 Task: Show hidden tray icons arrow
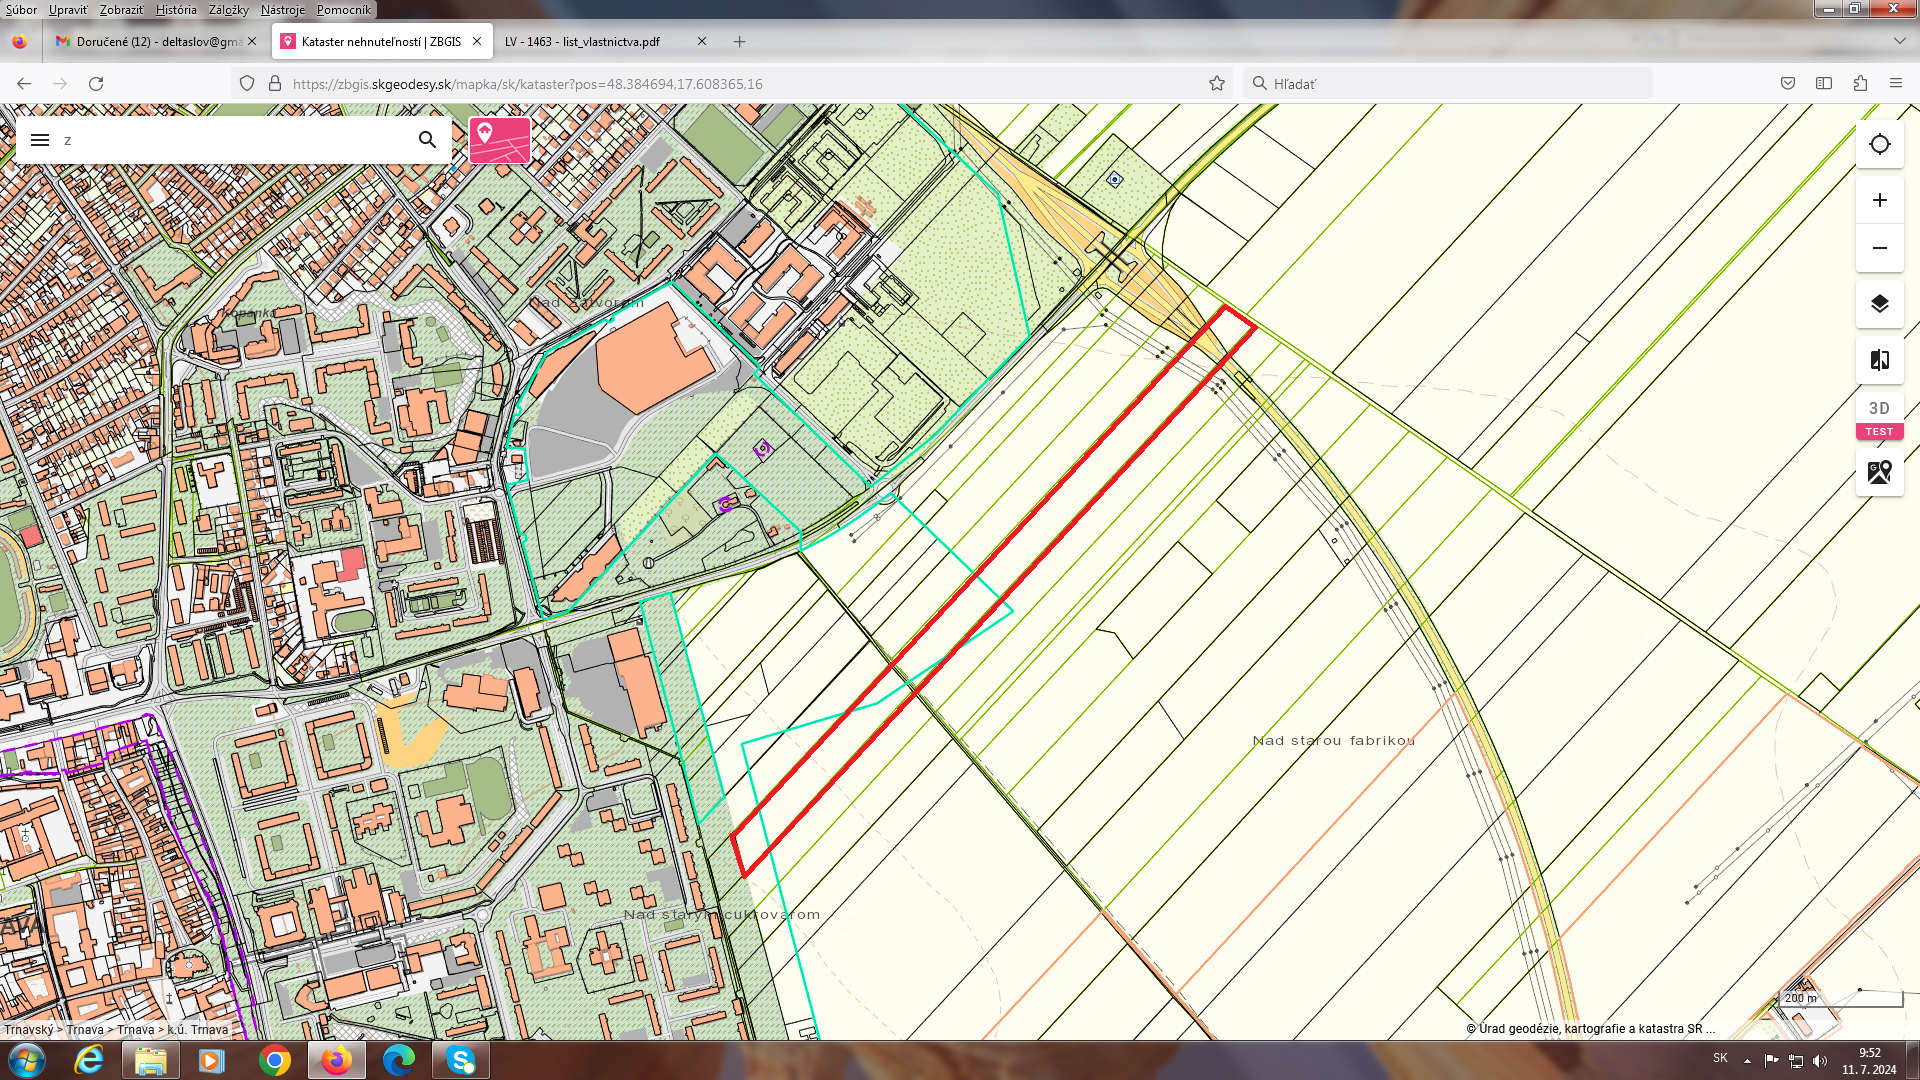click(1747, 1060)
